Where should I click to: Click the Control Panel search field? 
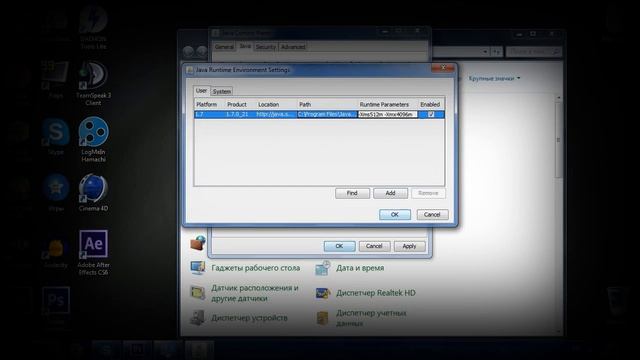[x=534, y=52]
